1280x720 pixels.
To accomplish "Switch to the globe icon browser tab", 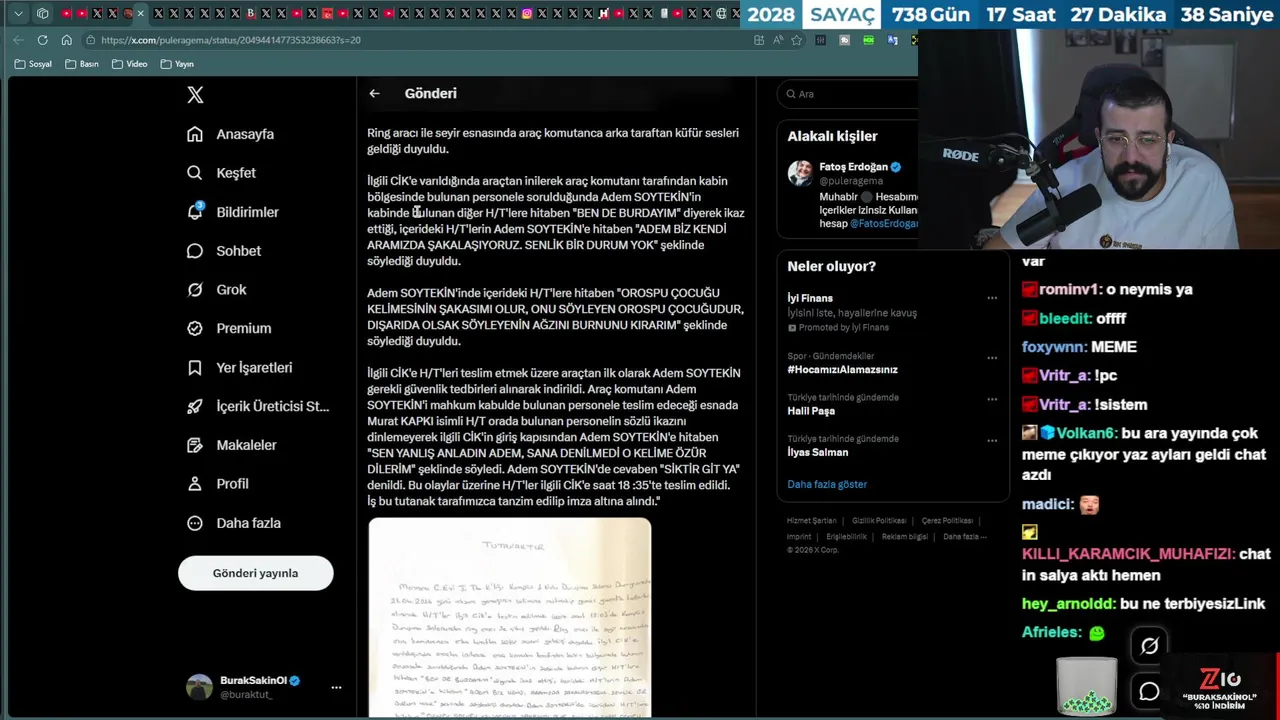I will click(x=722, y=14).
